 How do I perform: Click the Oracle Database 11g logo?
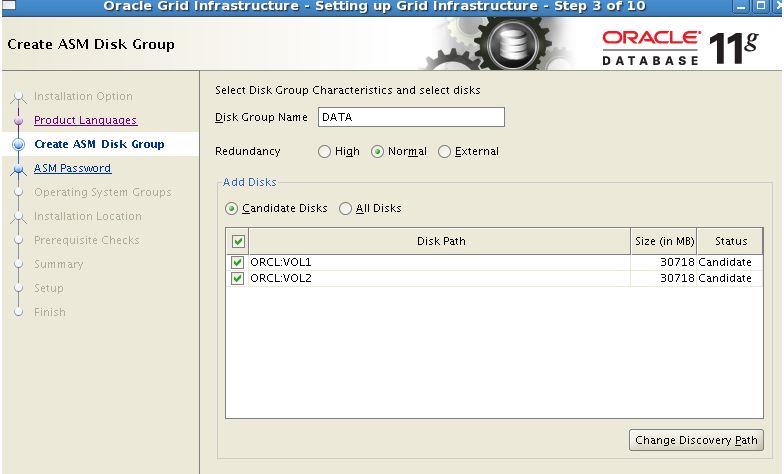pyautogui.click(x=680, y=48)
